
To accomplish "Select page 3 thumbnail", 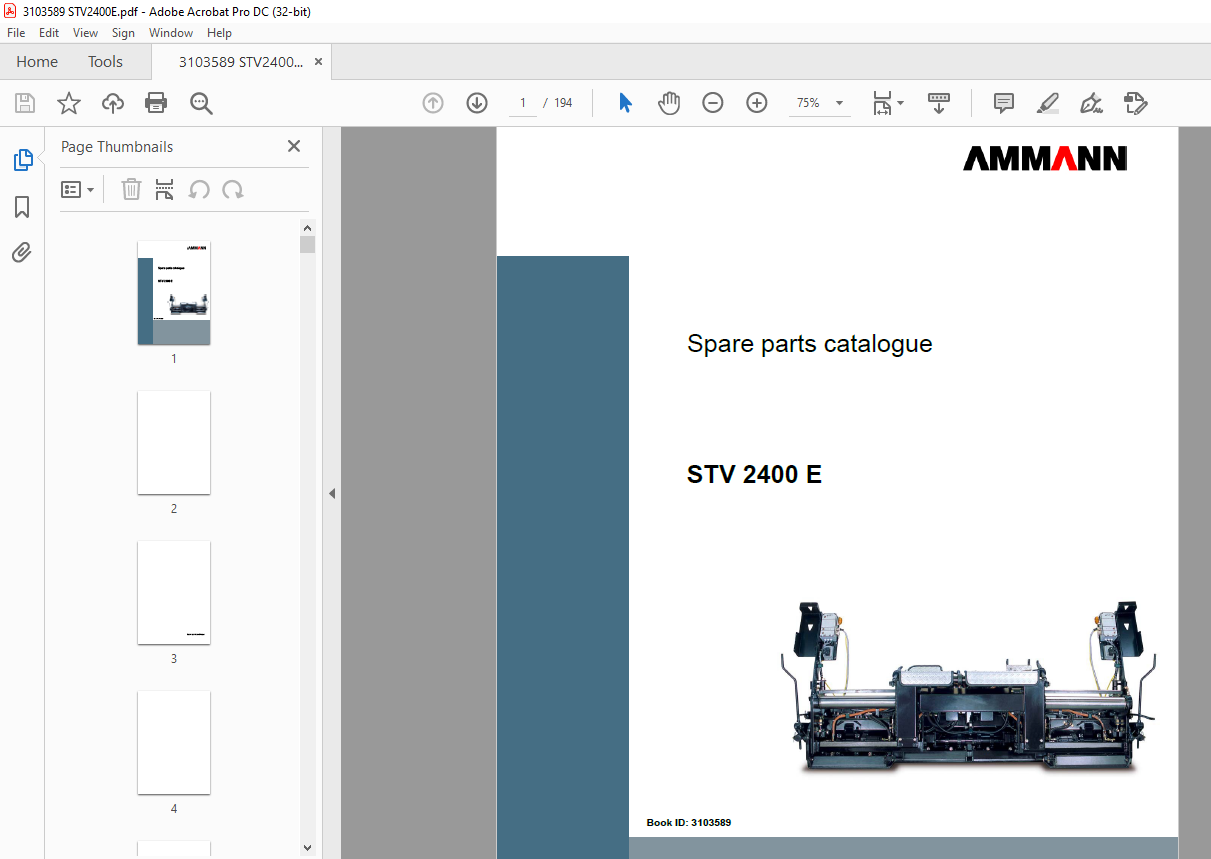I will (x=174, y=593).
